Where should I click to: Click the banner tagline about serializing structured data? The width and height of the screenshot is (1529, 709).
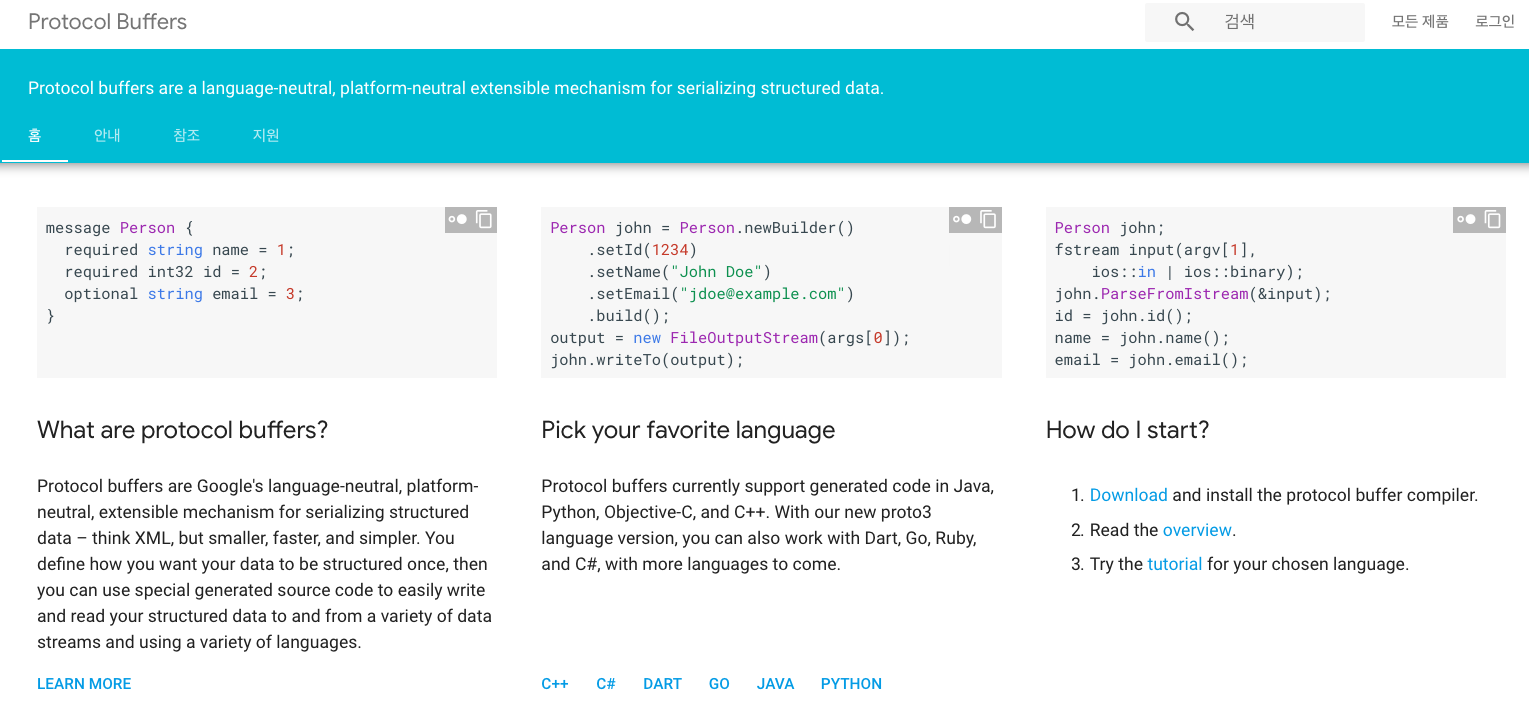point(456,88)
